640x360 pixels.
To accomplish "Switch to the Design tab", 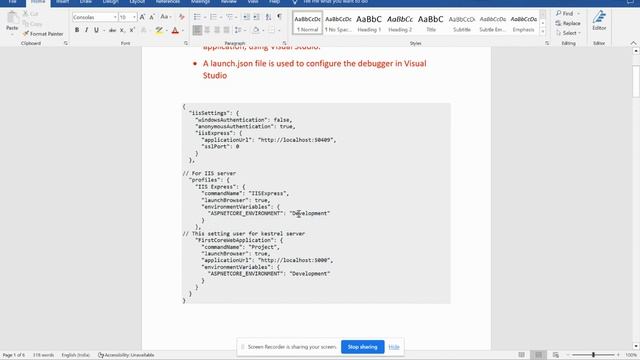I will (x=110, y=2).
